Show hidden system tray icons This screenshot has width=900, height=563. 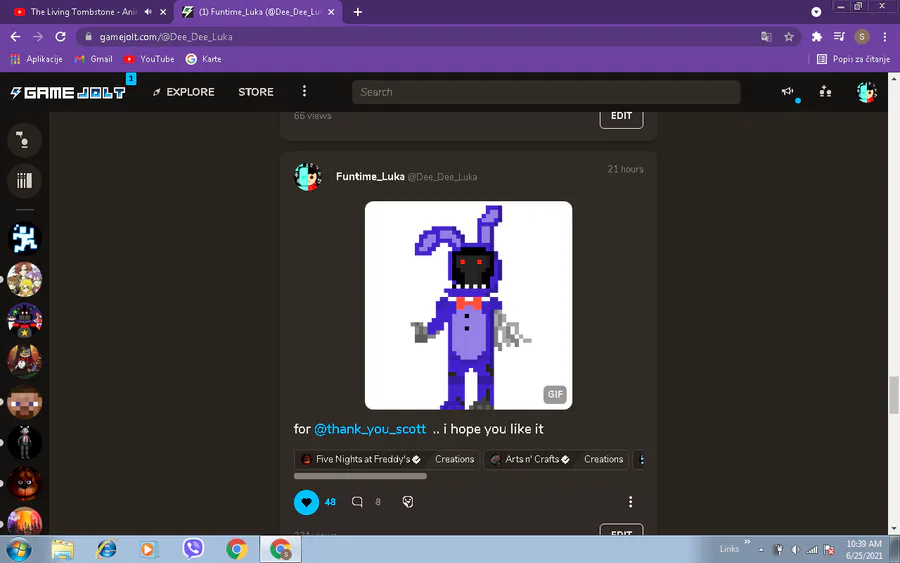761,550
